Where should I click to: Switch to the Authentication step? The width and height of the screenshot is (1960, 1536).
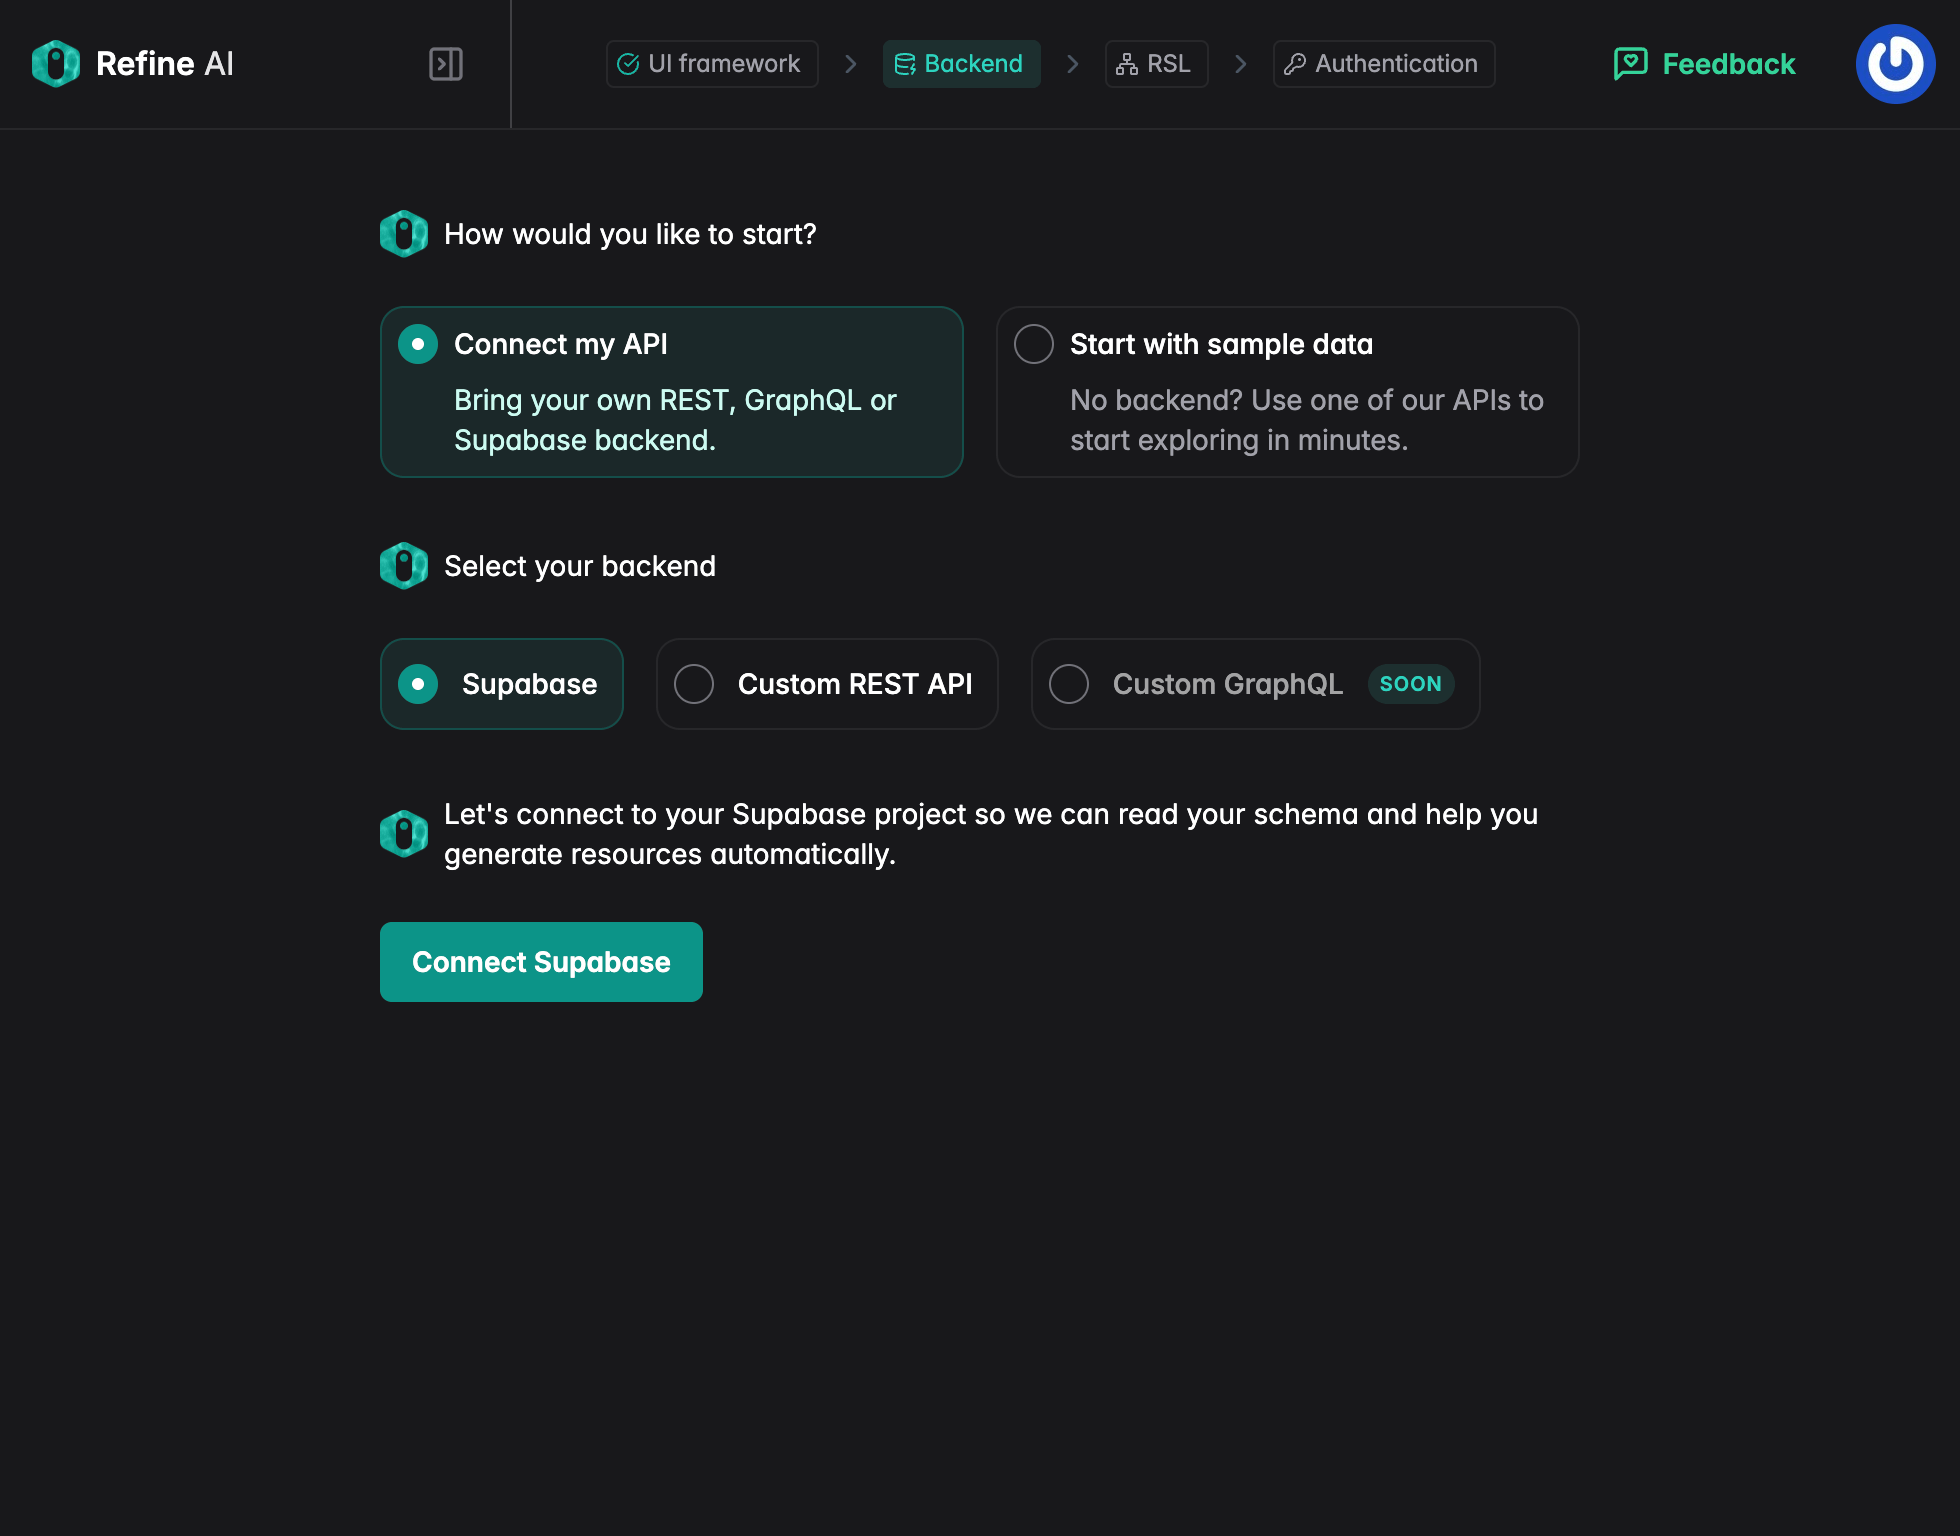pos(1383,63)
